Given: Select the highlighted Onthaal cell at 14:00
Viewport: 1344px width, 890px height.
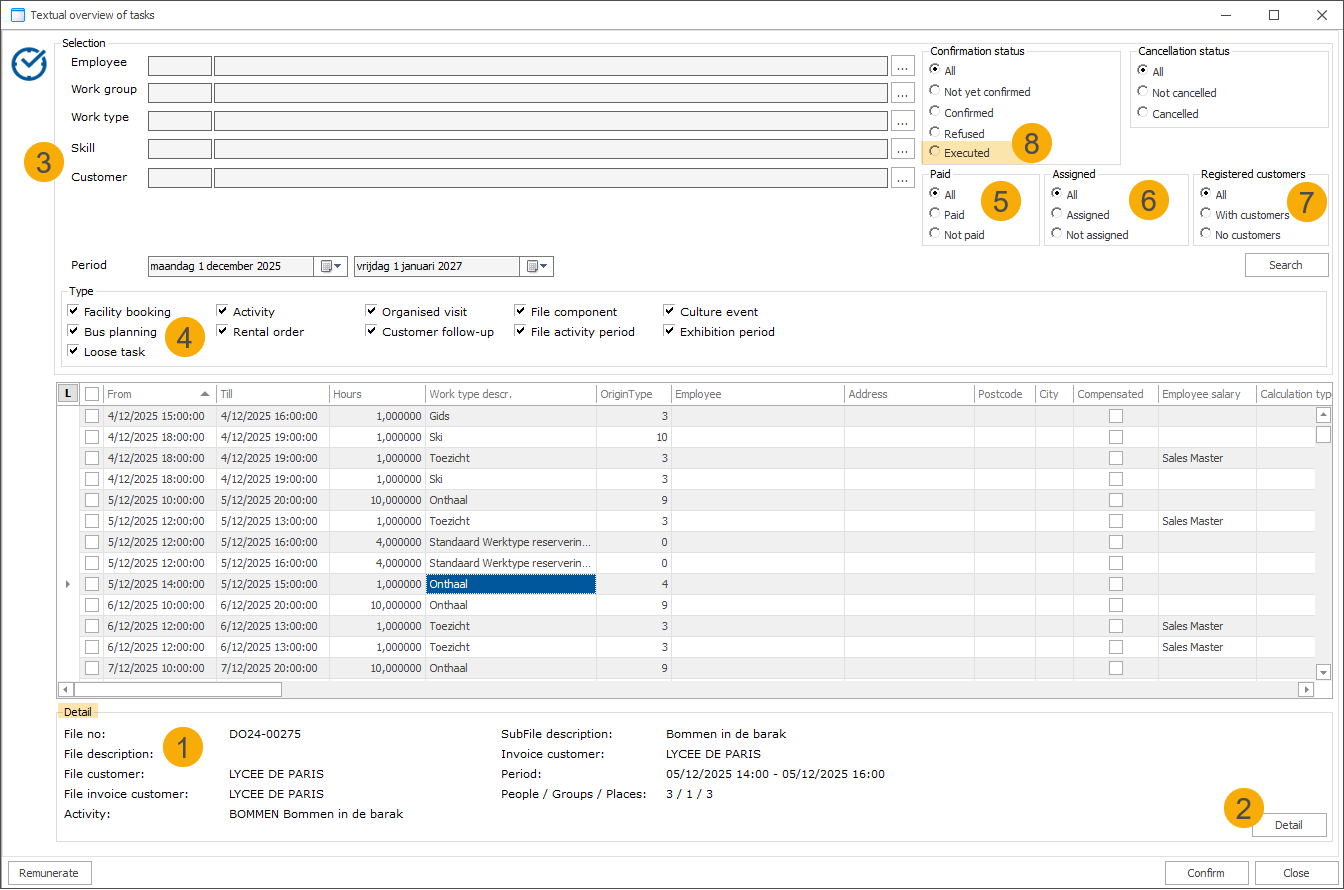Looking at the screenshot, I should point(510,583).
